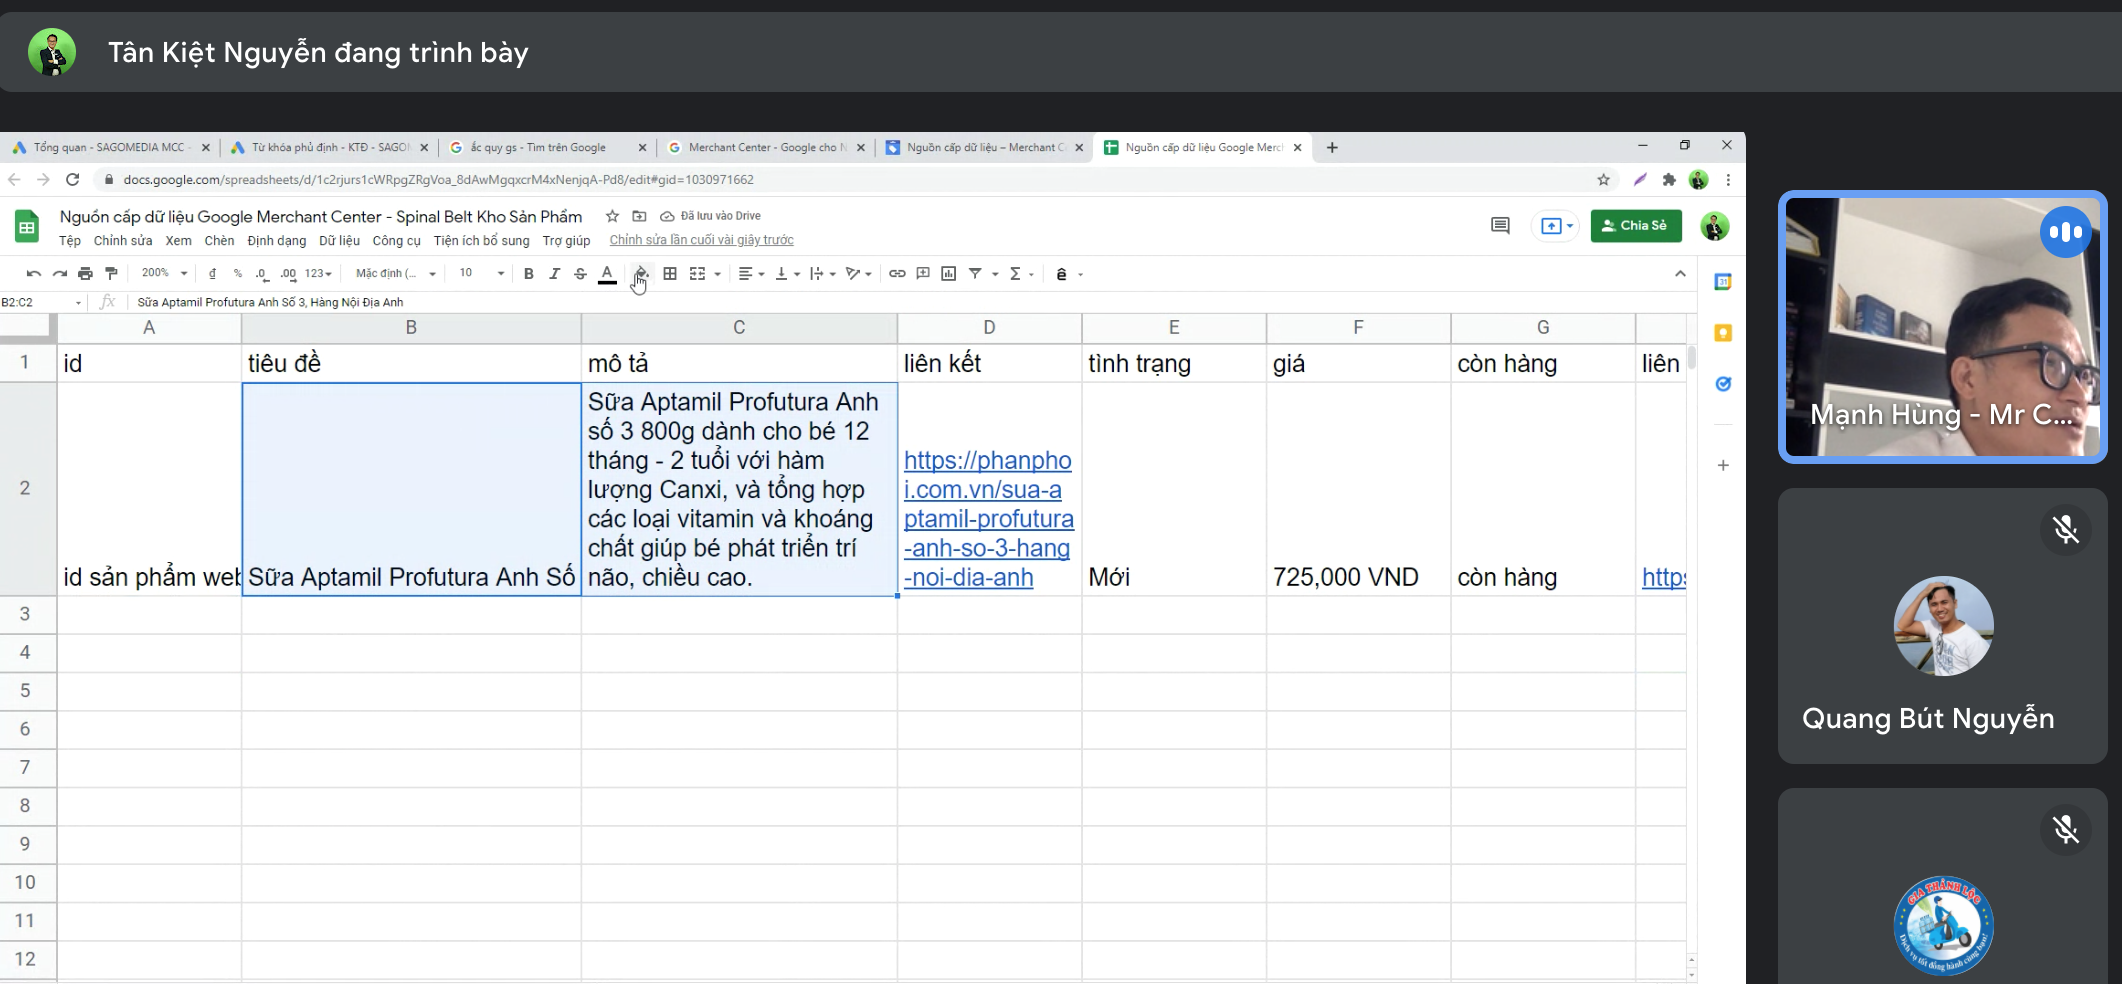Viewport: 2122px width, 984px height.
Task: Open text rotation dropdown
Action: tap(858, 274)
